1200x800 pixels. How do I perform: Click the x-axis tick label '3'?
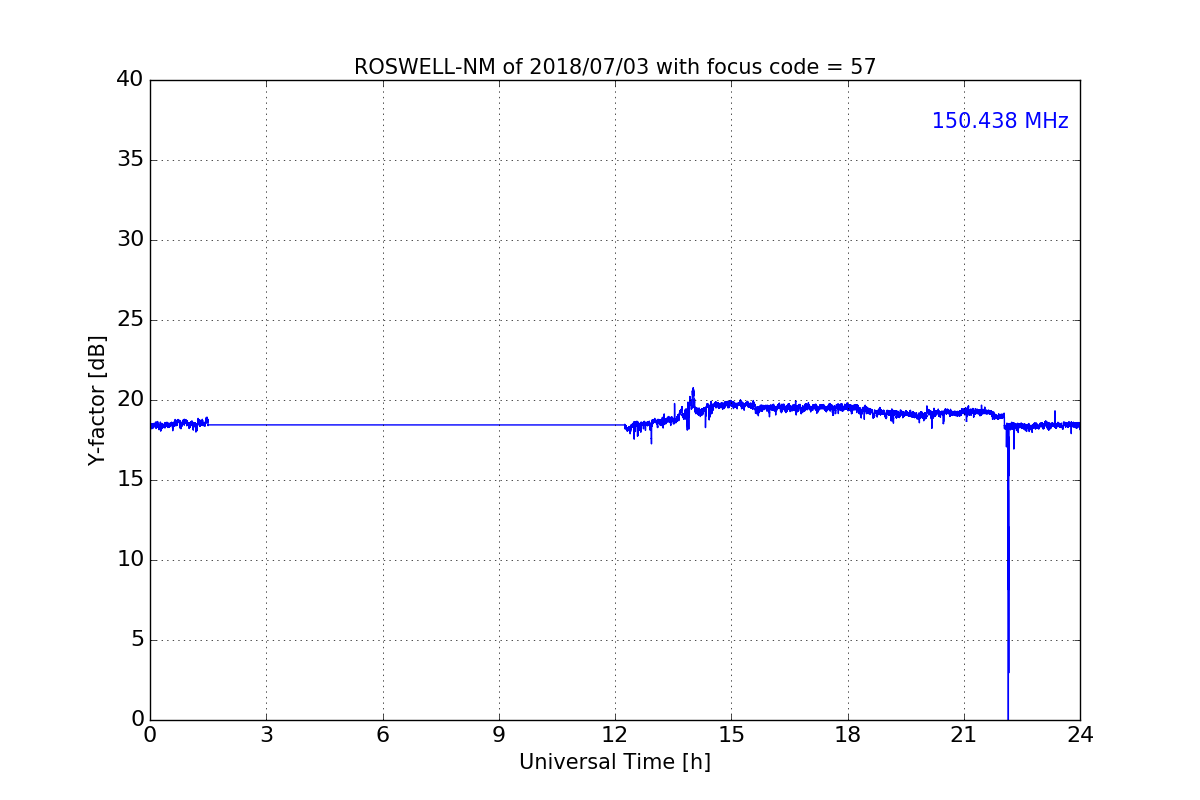tap(266, 735)
